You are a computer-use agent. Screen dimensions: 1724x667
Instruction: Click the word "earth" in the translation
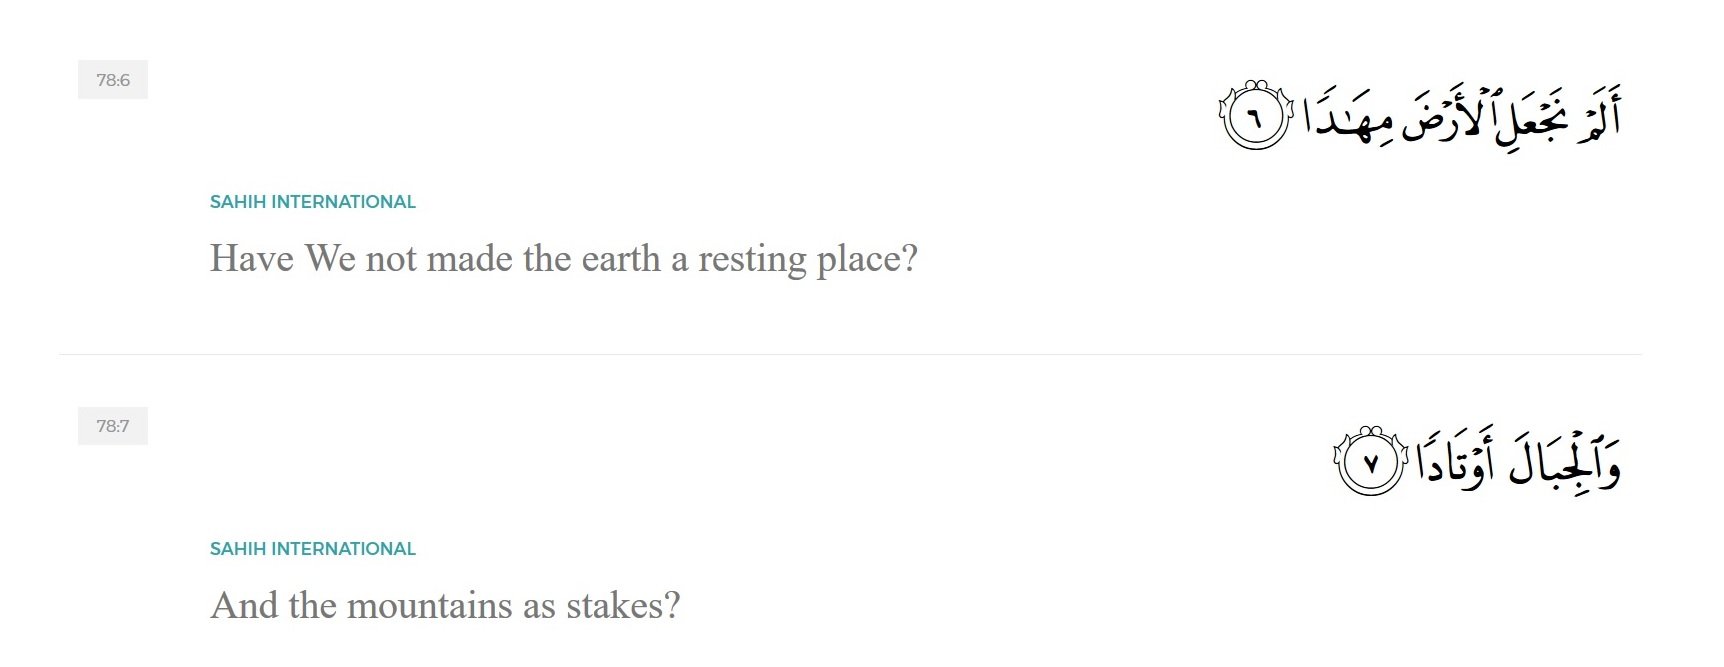click(621, 259)
